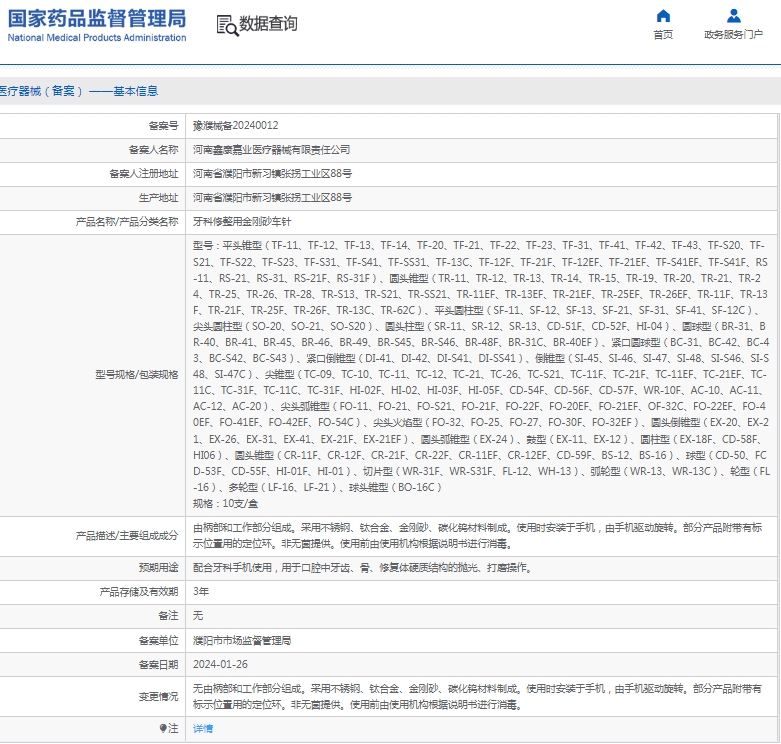Click the shelf life value 3年
781x744 pixels.
click(201, 592)
